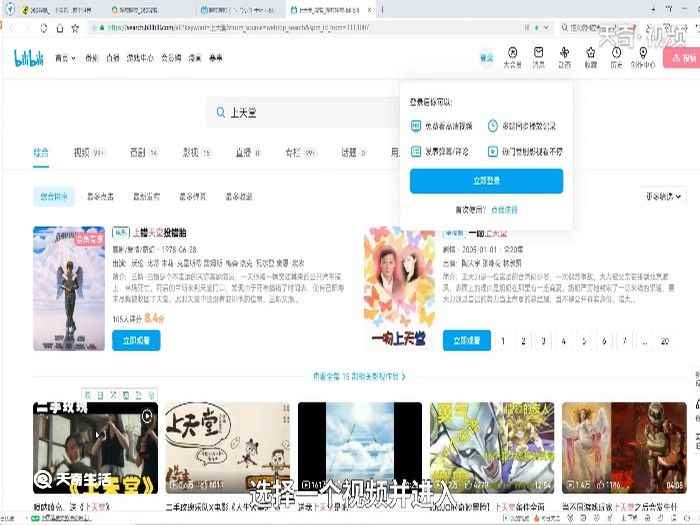The height and width of the screenshot is (525, 700).
Task: Switch to the 番剧 results tab
Action: click(143, 153)
